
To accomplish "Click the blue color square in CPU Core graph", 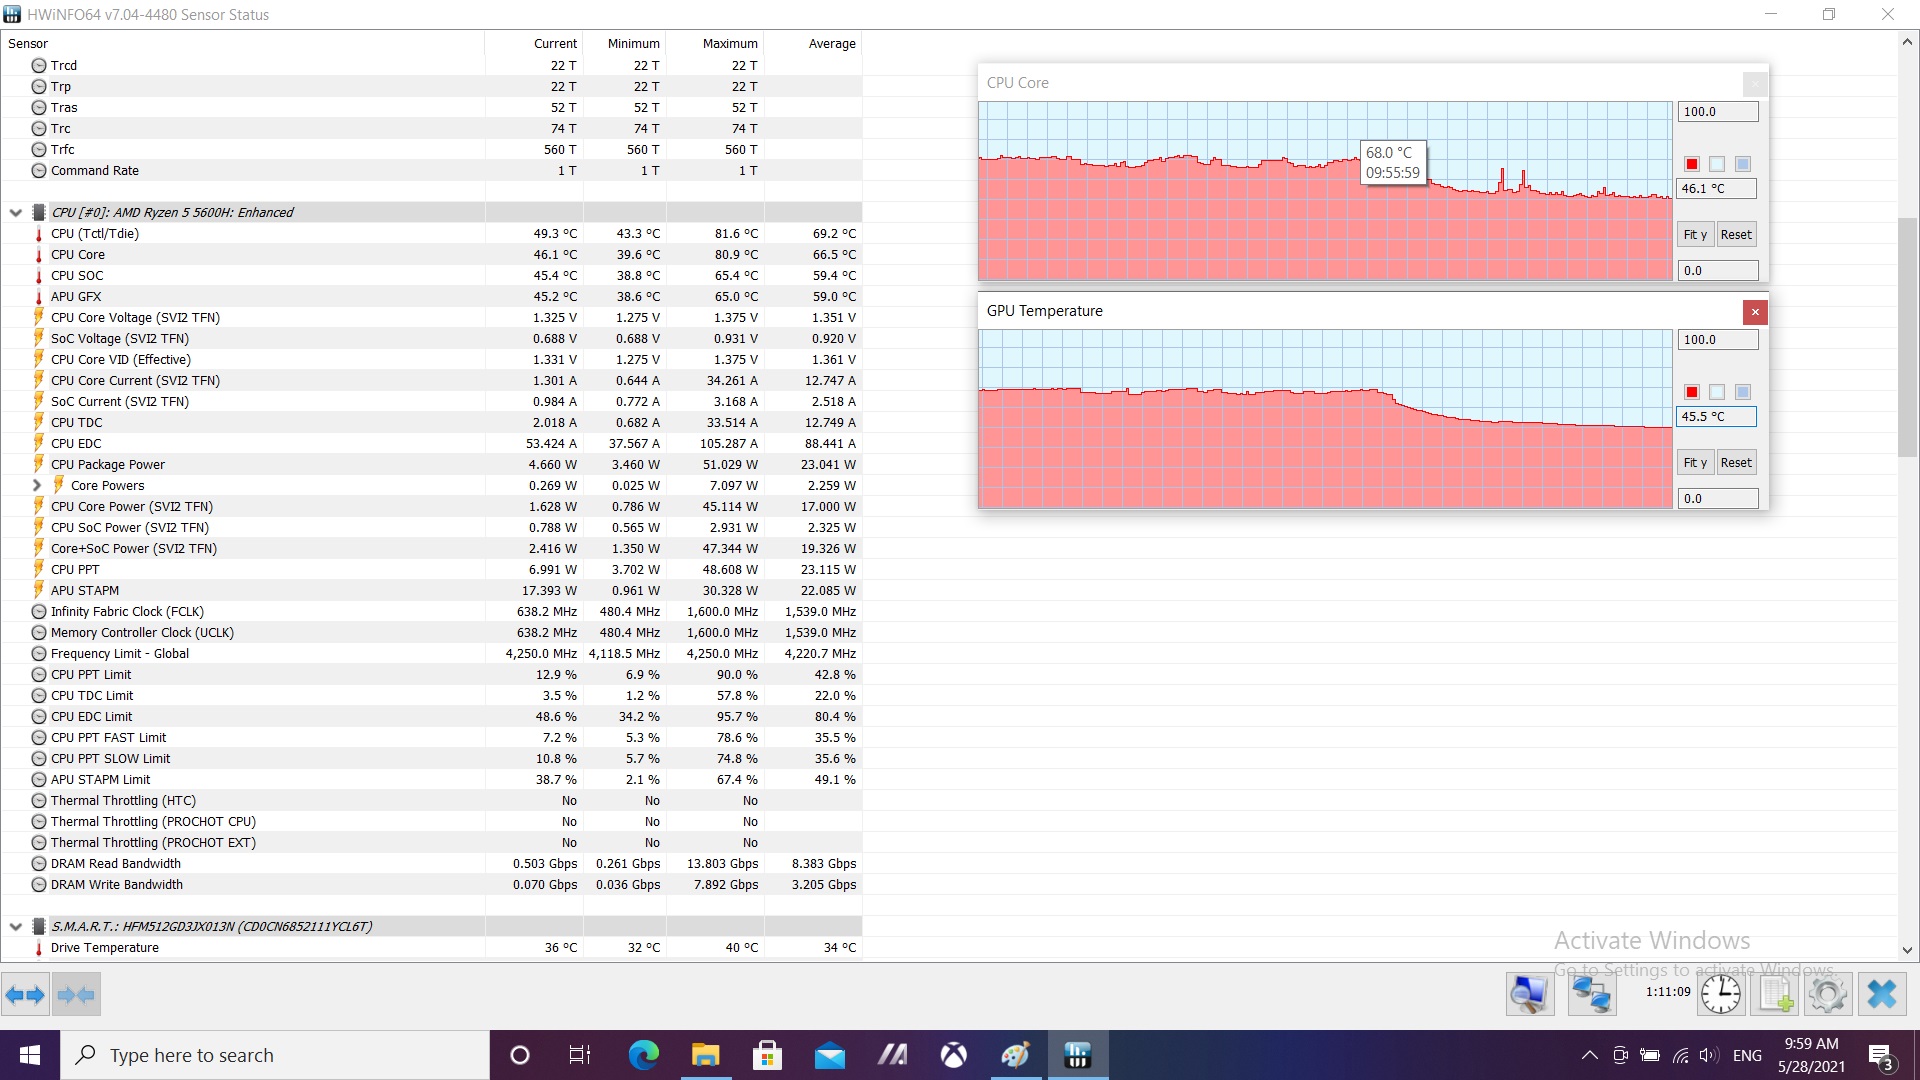I will (1743, 164).
